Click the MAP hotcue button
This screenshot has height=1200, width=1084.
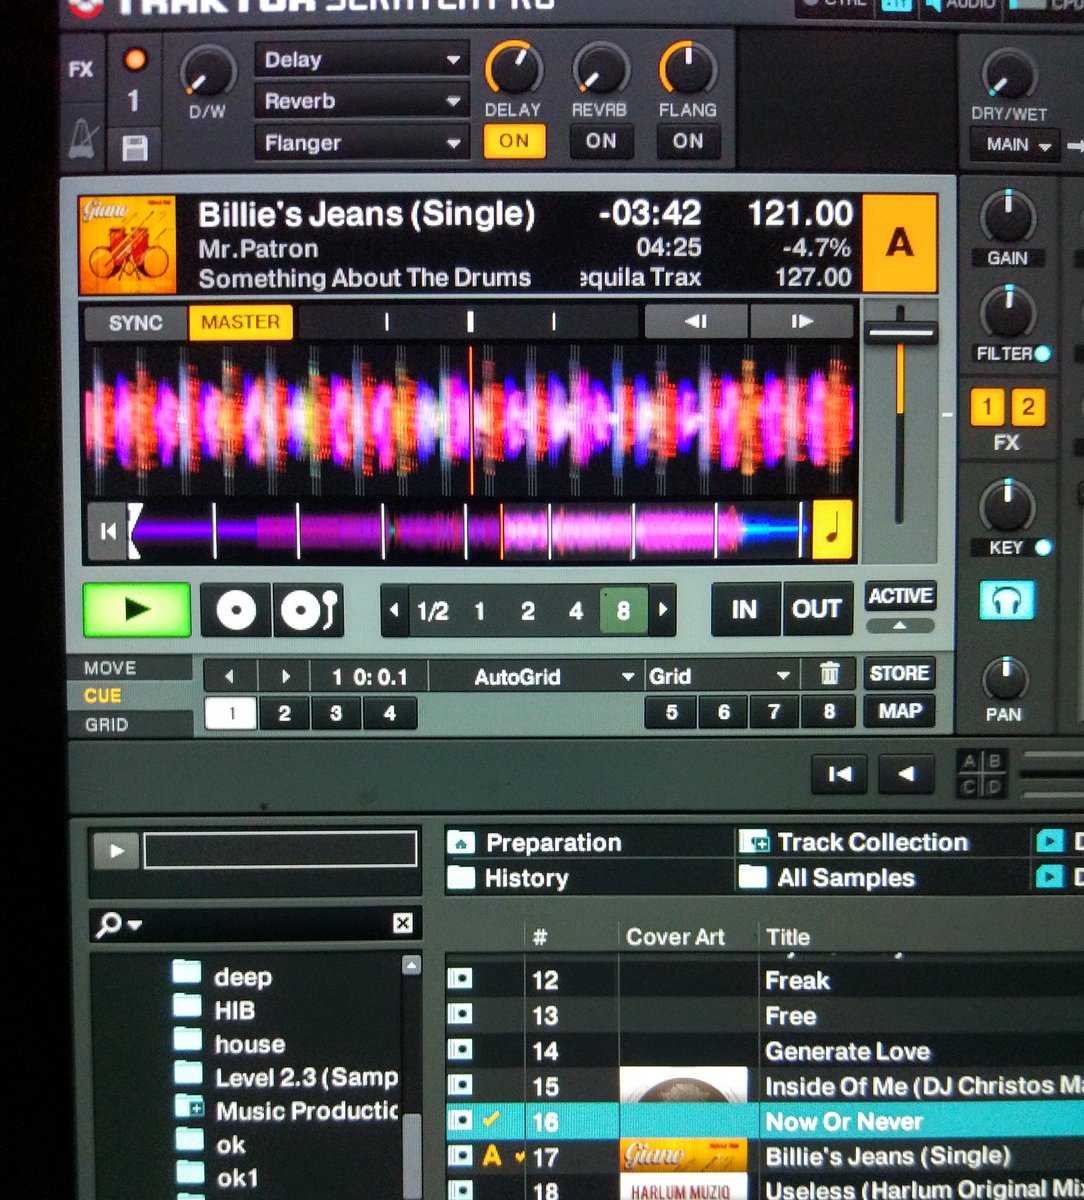coord(900,712)
